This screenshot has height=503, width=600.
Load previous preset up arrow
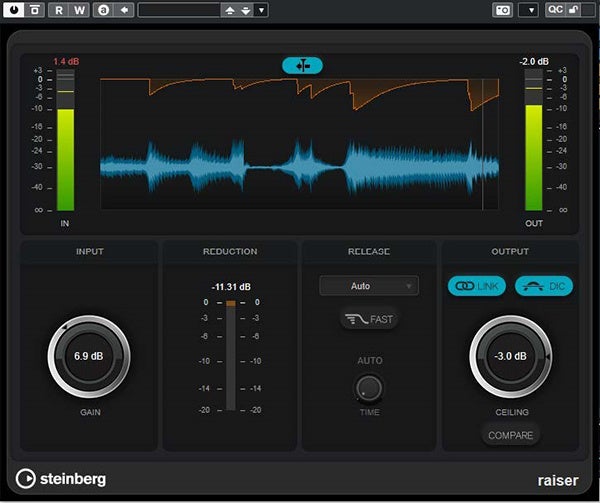pyautogui.click(x=229, y=10)
